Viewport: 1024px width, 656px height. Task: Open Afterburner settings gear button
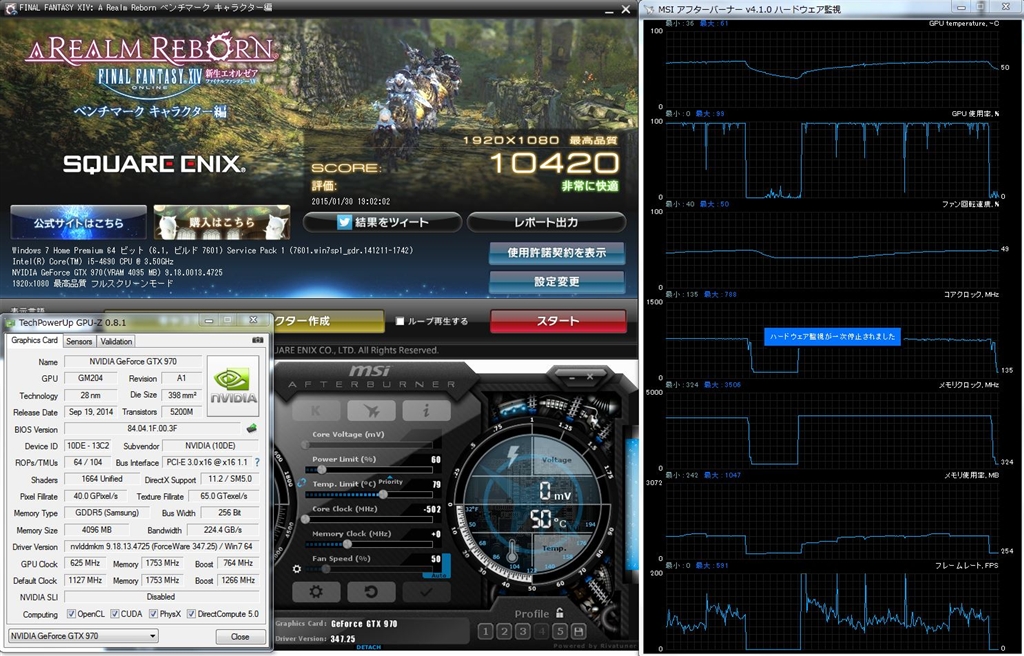(316, 592)
